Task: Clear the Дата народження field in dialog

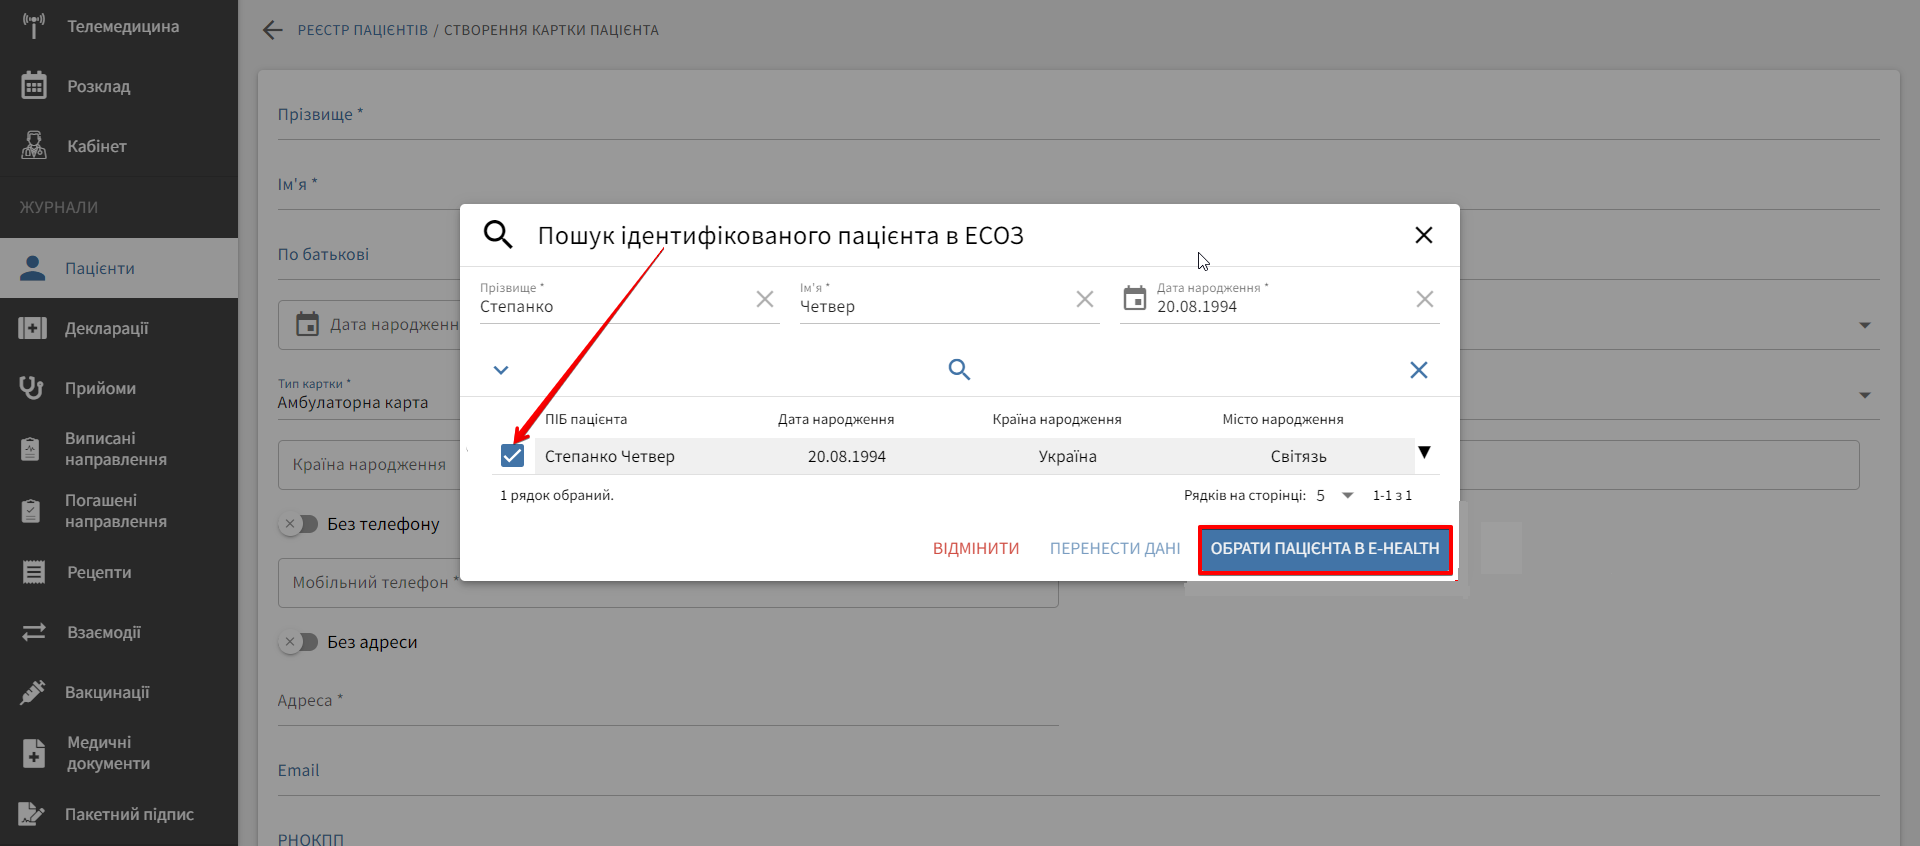Action: pos(1425,299)
